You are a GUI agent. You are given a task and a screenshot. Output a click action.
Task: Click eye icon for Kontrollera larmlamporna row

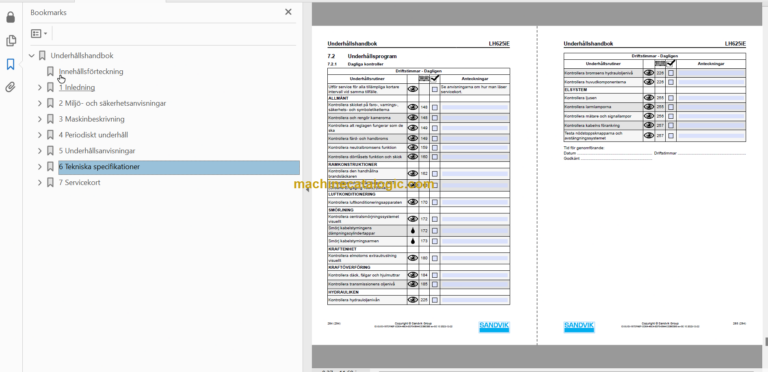coord(649,107)
